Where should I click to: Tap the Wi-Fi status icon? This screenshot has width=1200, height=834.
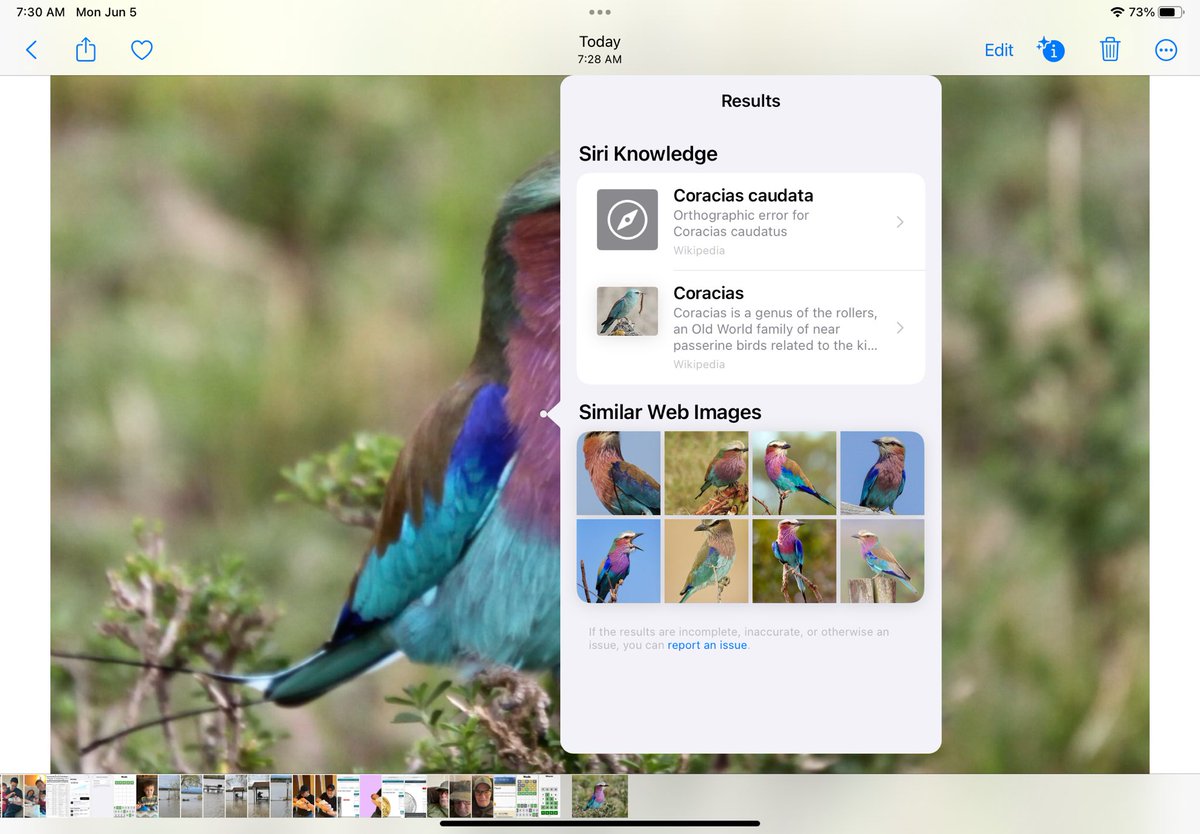tap(1117, 12)
